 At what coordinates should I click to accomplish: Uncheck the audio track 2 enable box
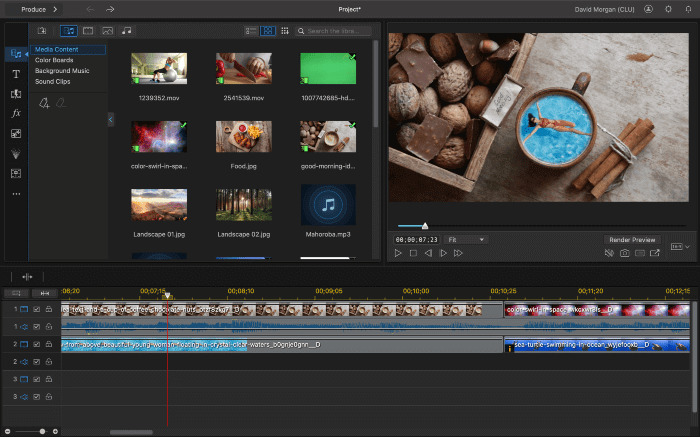(37, 363)
